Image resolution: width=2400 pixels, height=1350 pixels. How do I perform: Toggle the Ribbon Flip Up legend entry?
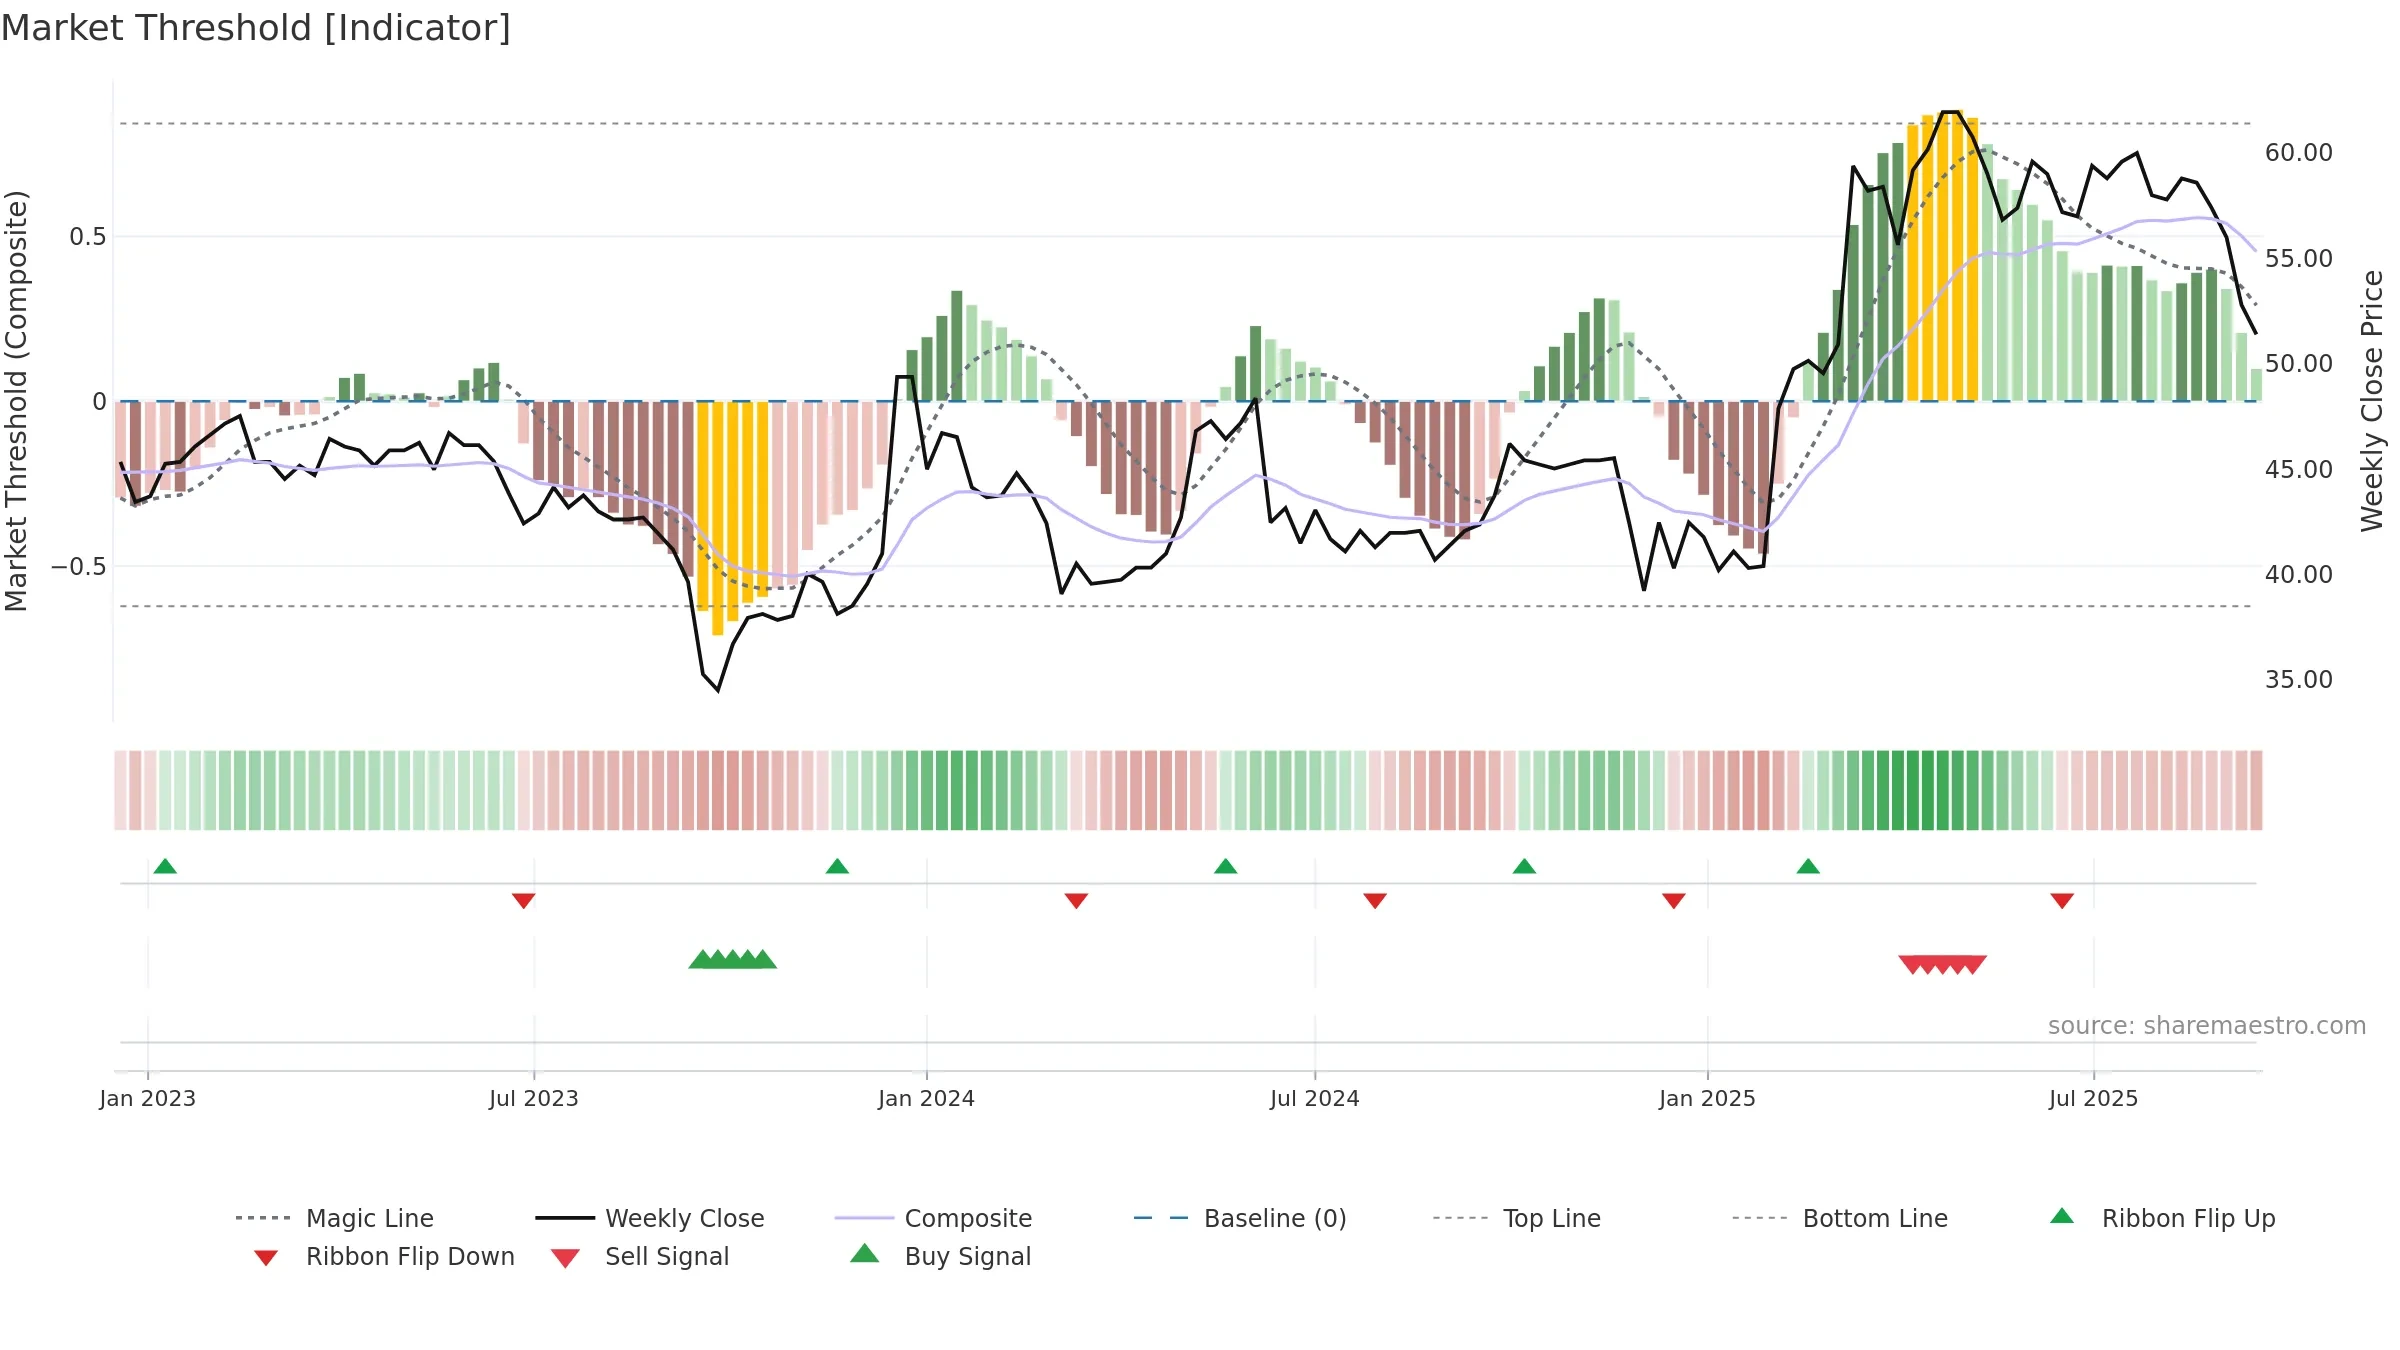pos(2162,1218)
